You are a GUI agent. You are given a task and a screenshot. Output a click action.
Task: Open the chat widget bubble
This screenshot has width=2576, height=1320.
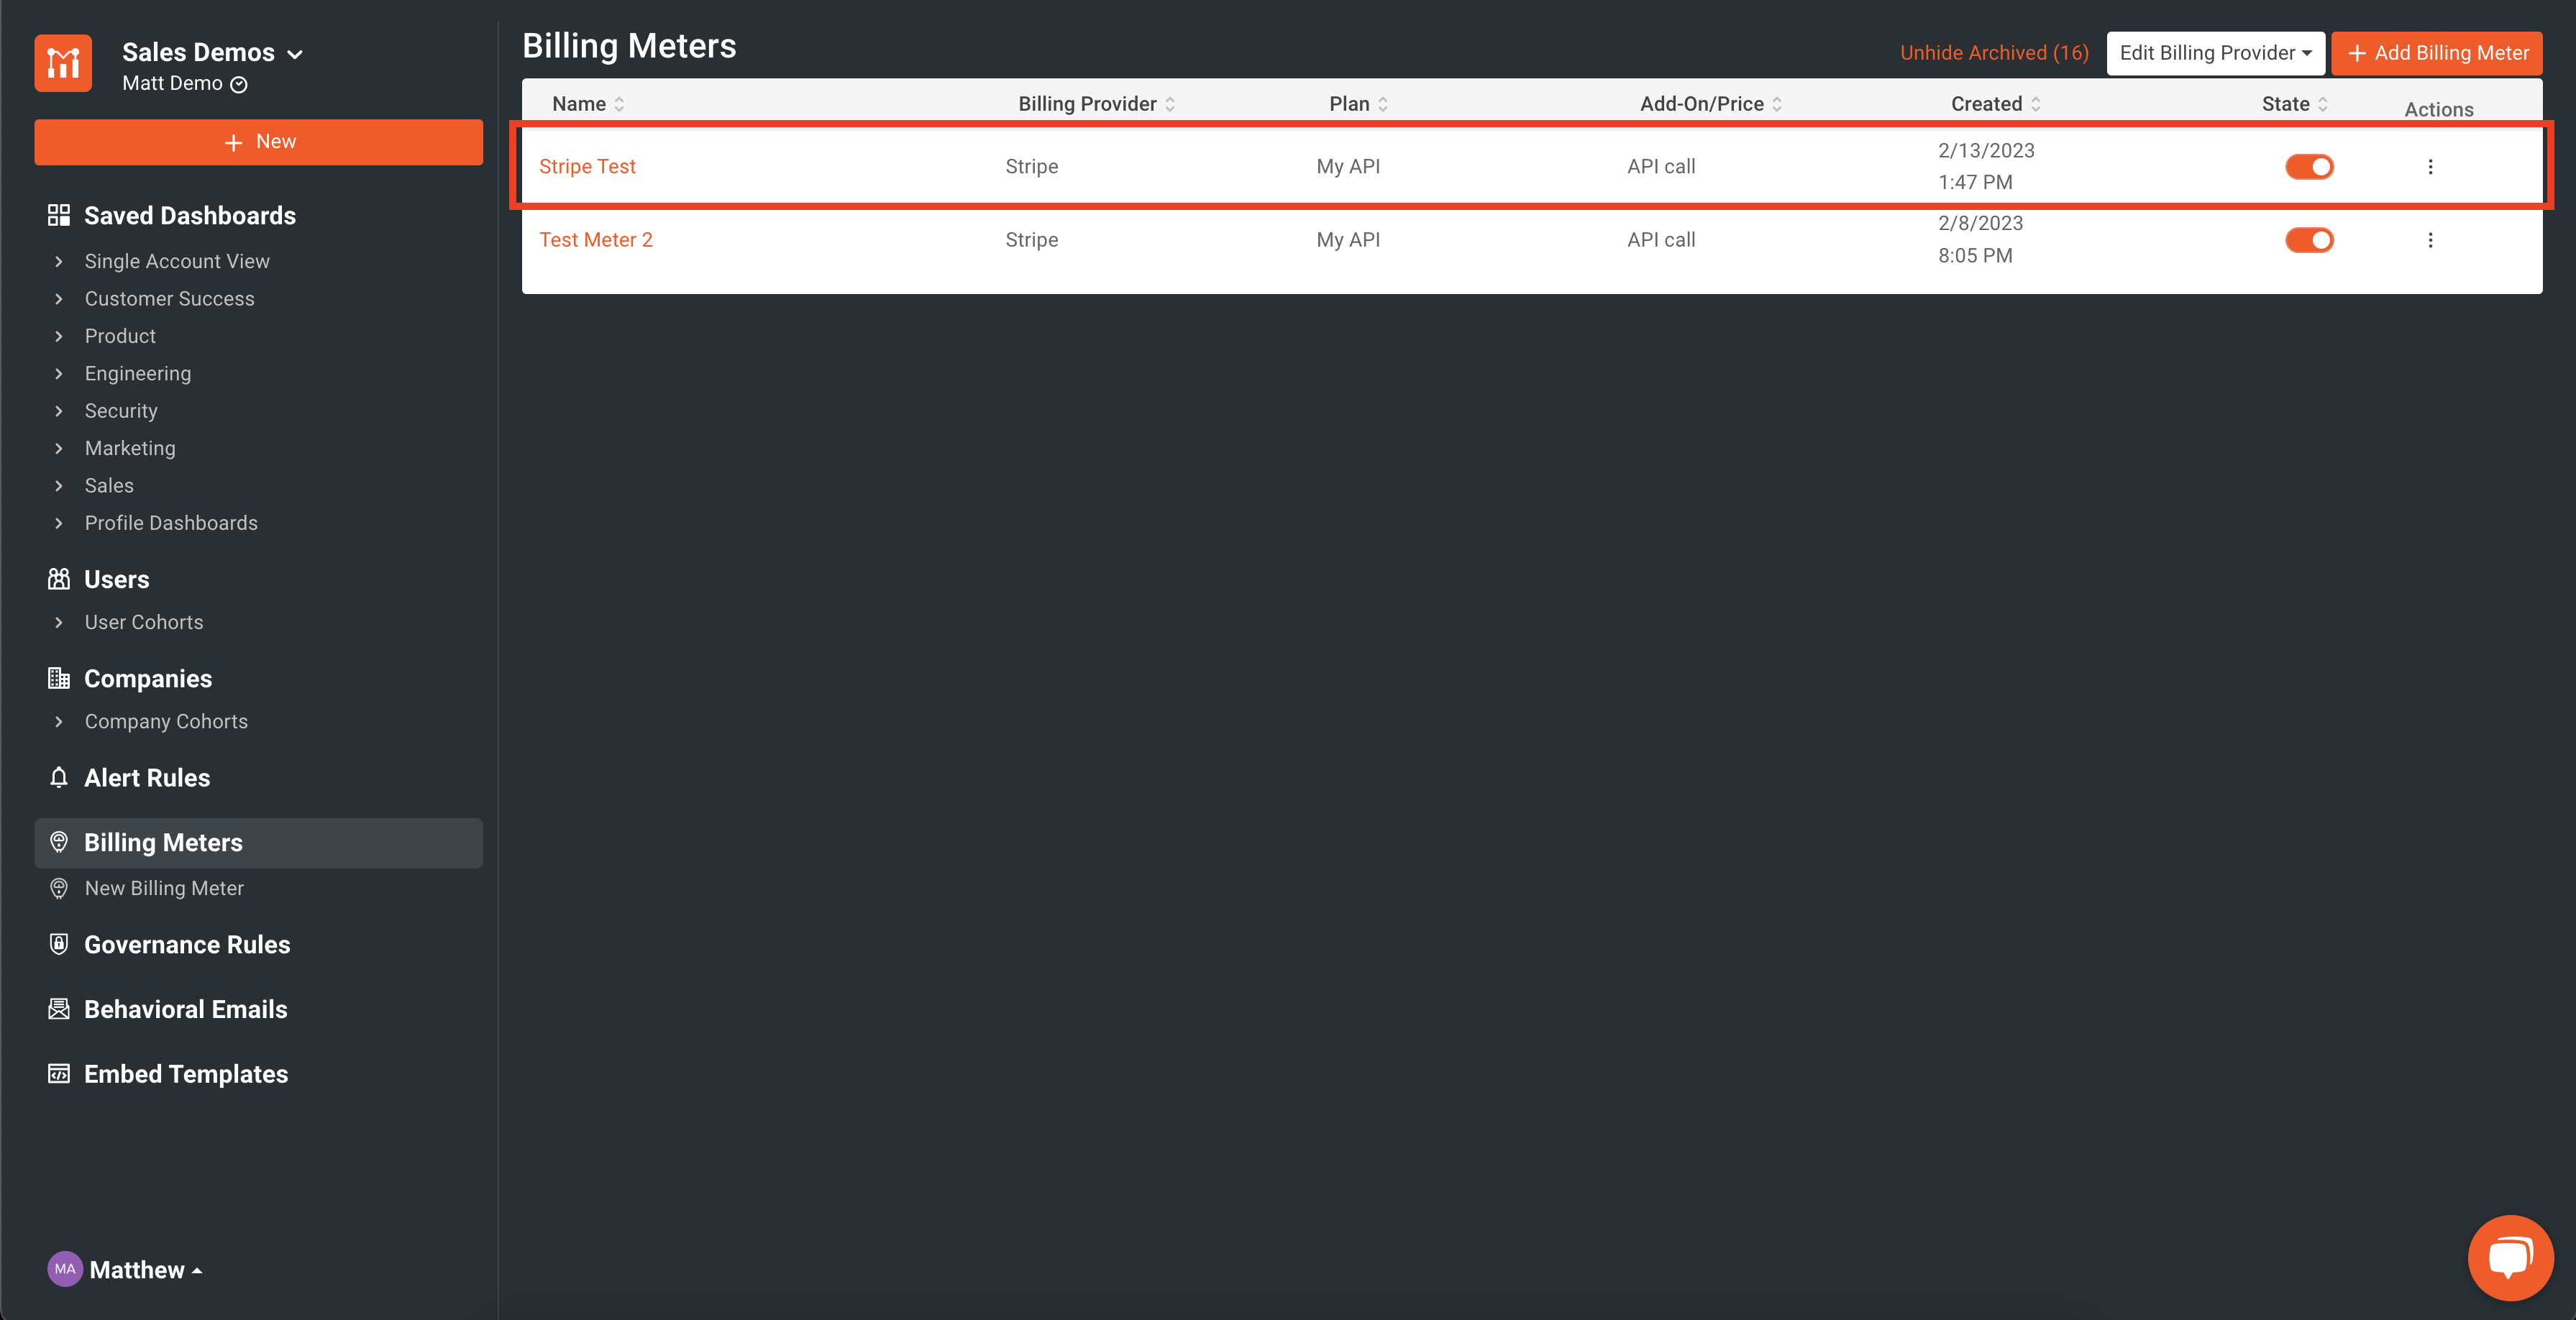pyautogui.click(x=2511, y=1257)
